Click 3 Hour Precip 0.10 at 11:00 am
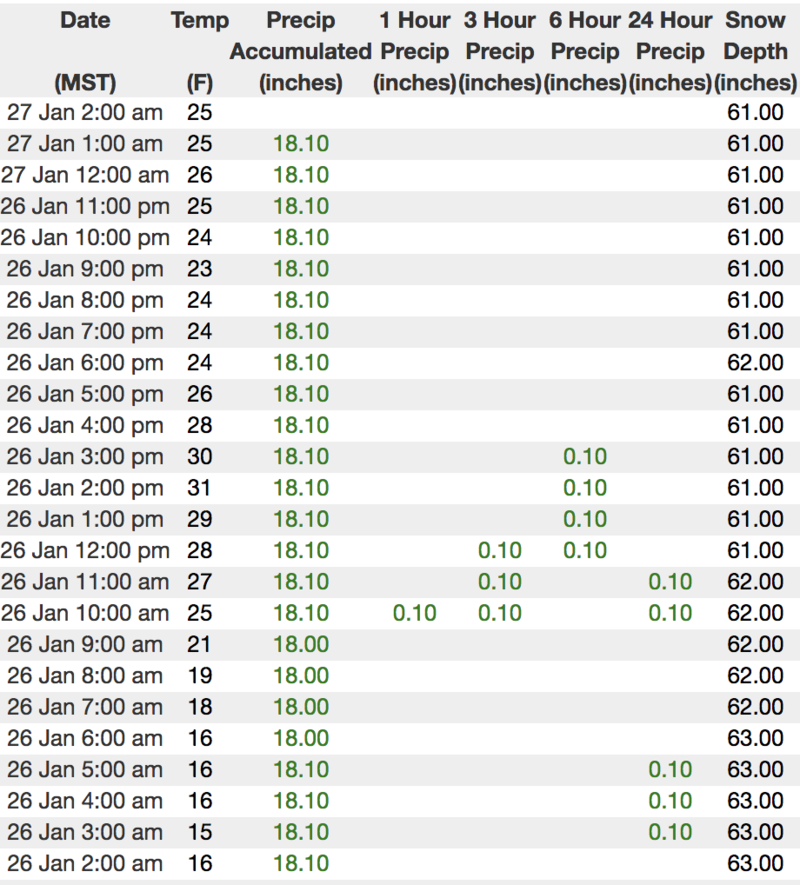This screenshot has width=800, height=885. point(500,581)
